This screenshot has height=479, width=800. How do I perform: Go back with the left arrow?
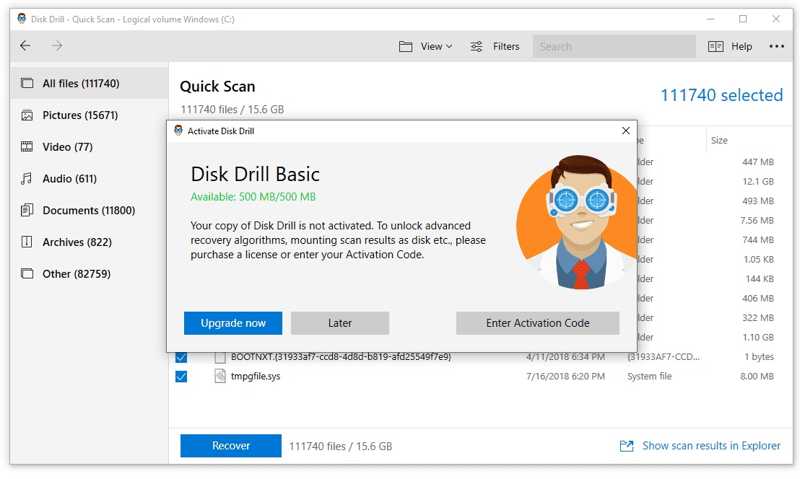(25, 46)
